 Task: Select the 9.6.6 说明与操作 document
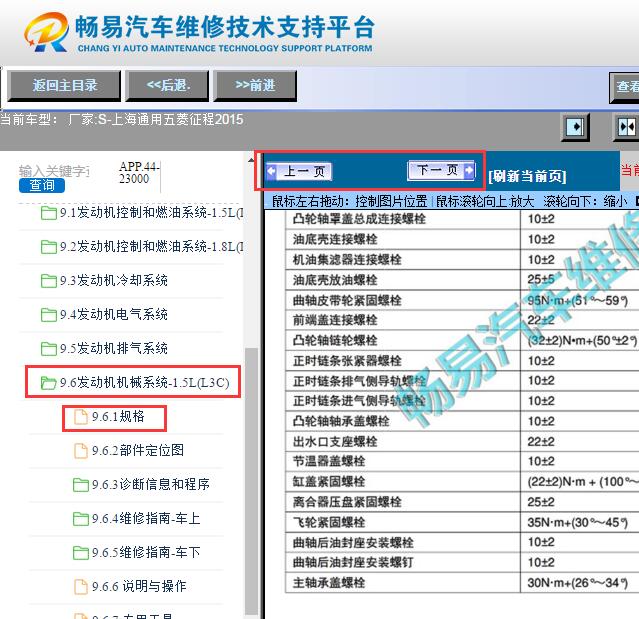130,586
